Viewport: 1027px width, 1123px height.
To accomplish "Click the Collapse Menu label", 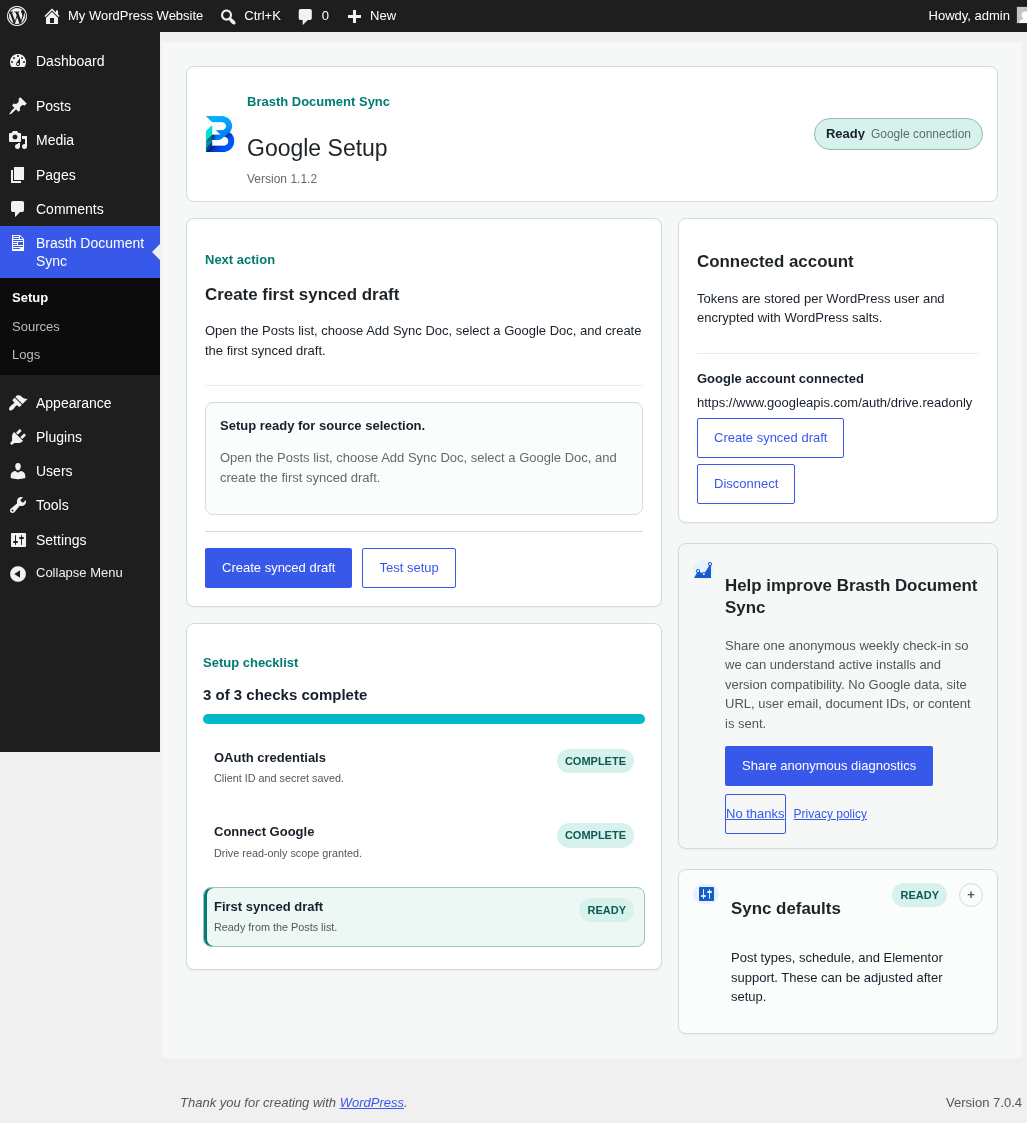I will coord(79,573).
